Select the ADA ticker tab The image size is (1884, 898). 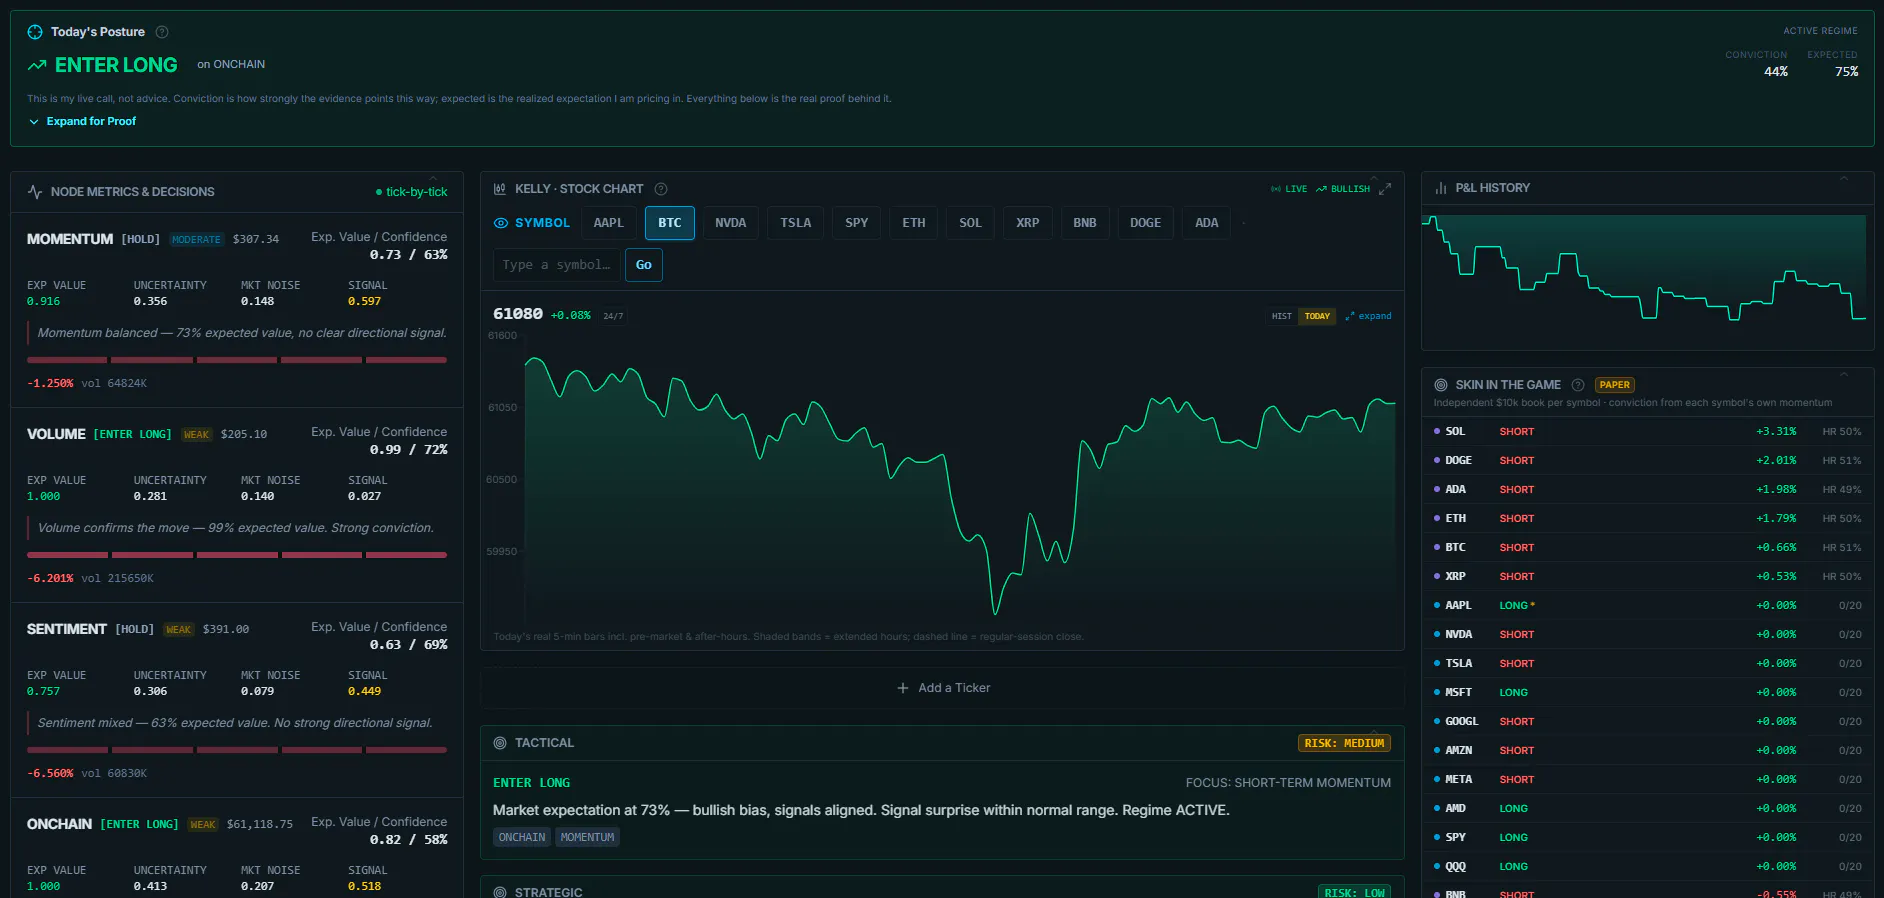pos(1207,223)
